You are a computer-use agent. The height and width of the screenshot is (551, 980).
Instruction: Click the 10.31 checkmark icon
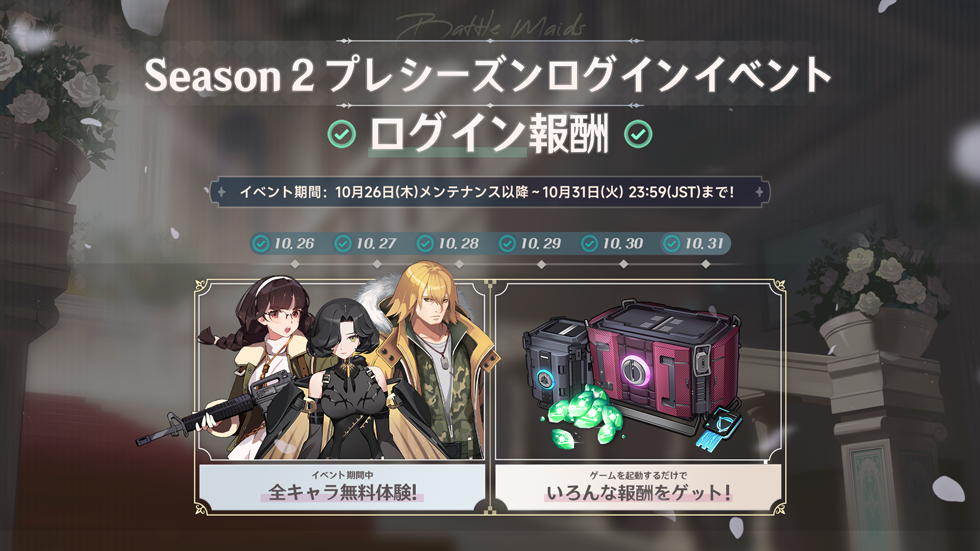coord(671,243)
